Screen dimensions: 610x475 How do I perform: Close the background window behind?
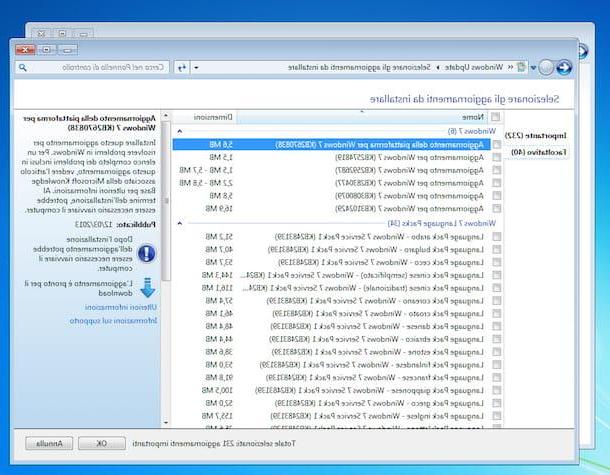[41, 34]
